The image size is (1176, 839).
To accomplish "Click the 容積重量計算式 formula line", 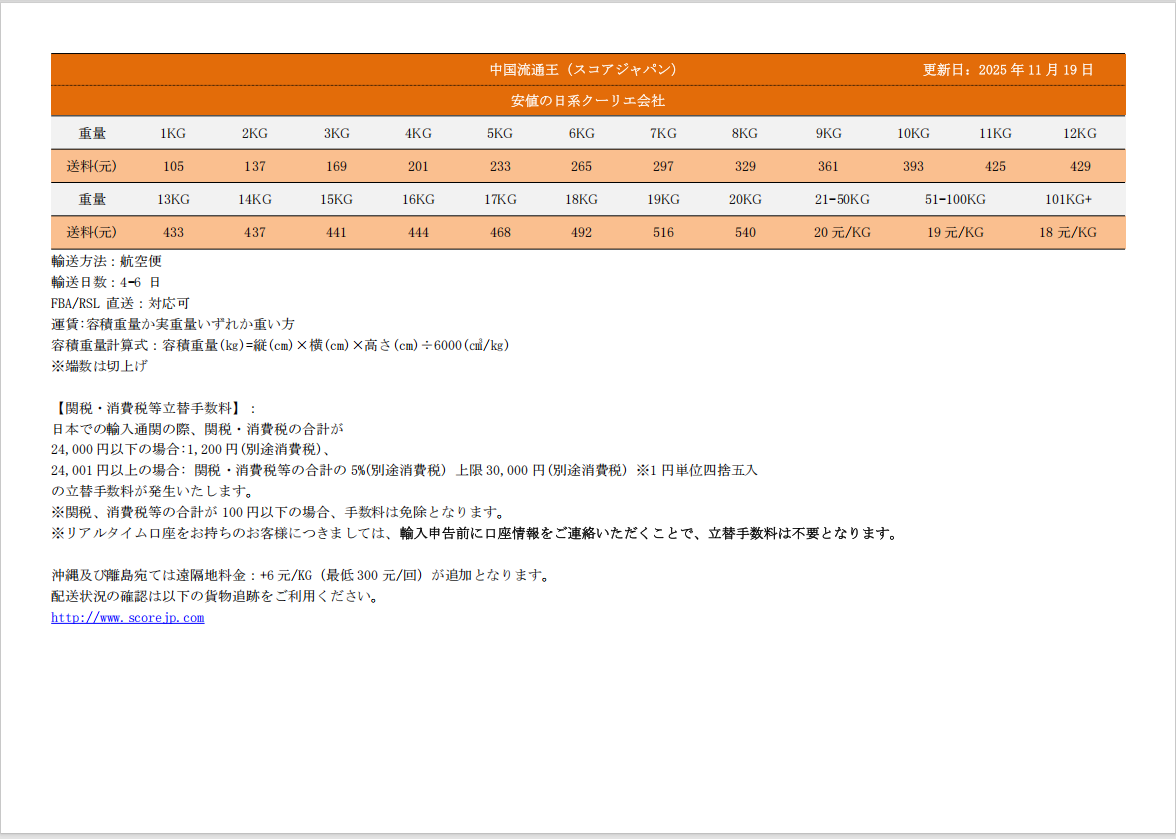I will tap(280, 345).
